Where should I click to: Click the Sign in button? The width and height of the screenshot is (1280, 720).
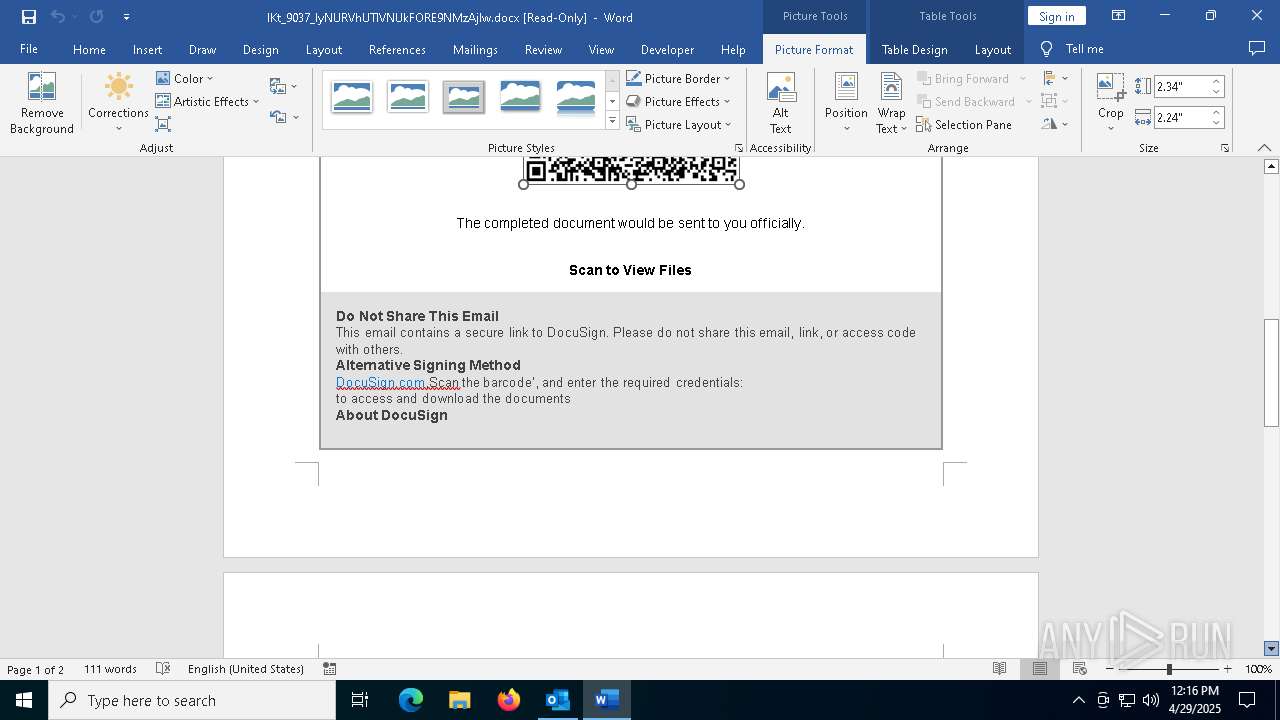pos(1056,16)
